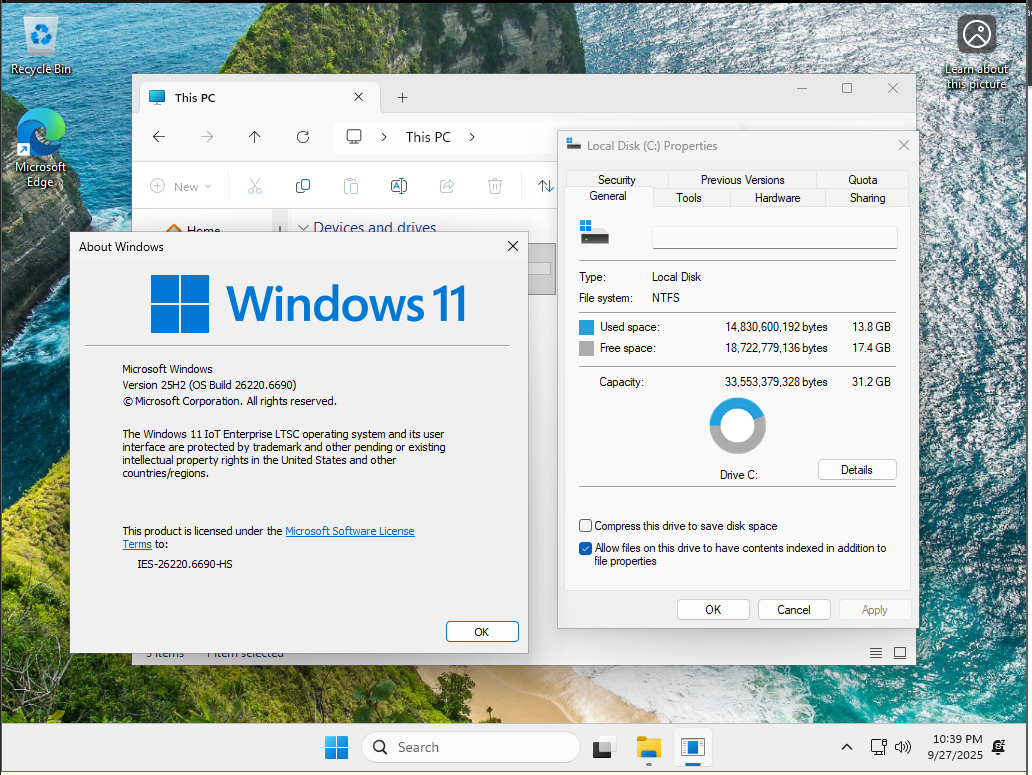Refresh the This PC view
This screenshot has width=1032, height=775.
pos(303,137)
